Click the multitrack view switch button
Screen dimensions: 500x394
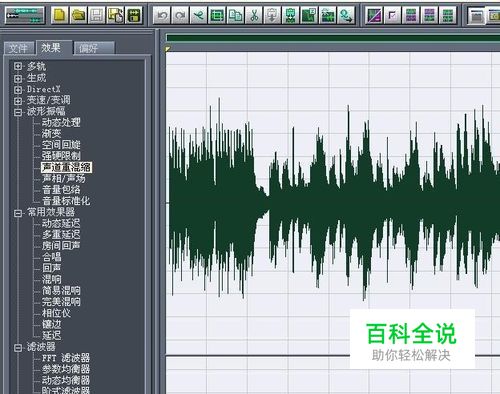coord(25,15)
